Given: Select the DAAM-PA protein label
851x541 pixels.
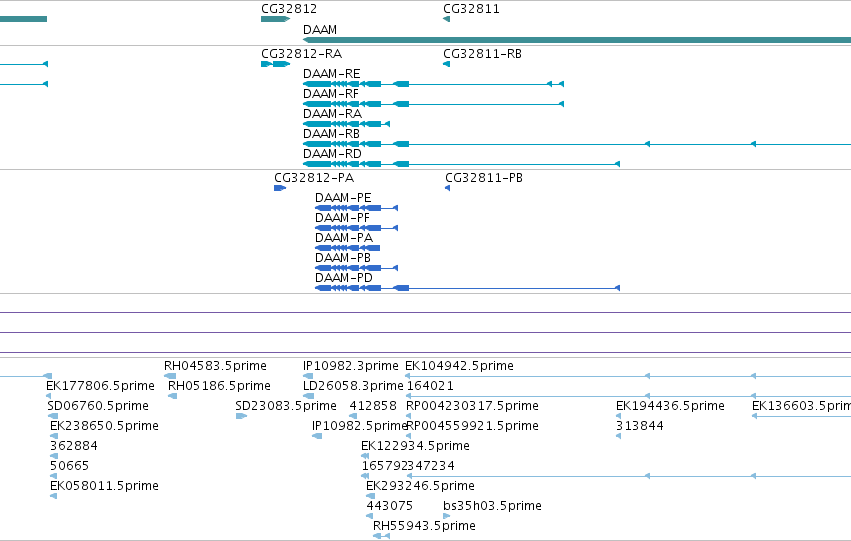Looking at the screenshot, I should [344, 238].
